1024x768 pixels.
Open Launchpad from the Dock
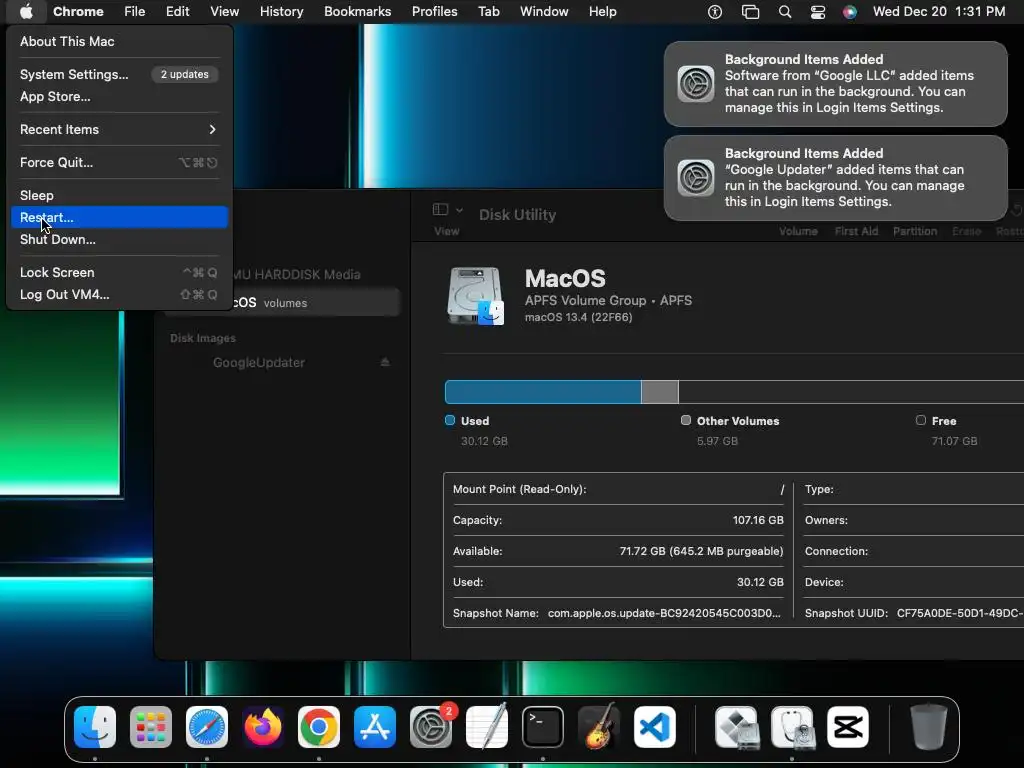tap(151, 727)
